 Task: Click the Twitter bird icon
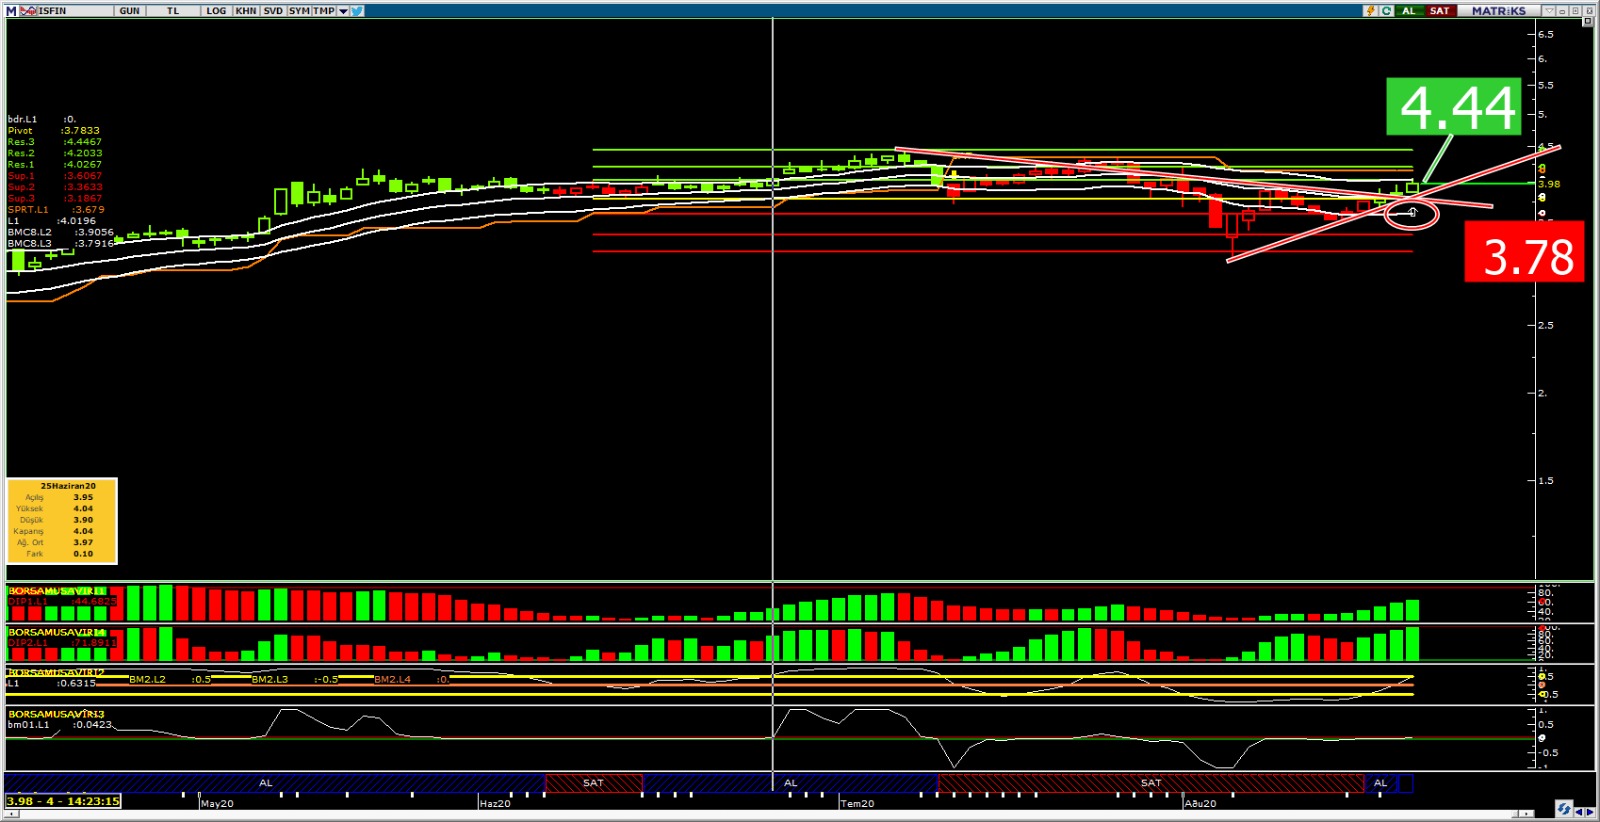[x=357, y=11]
